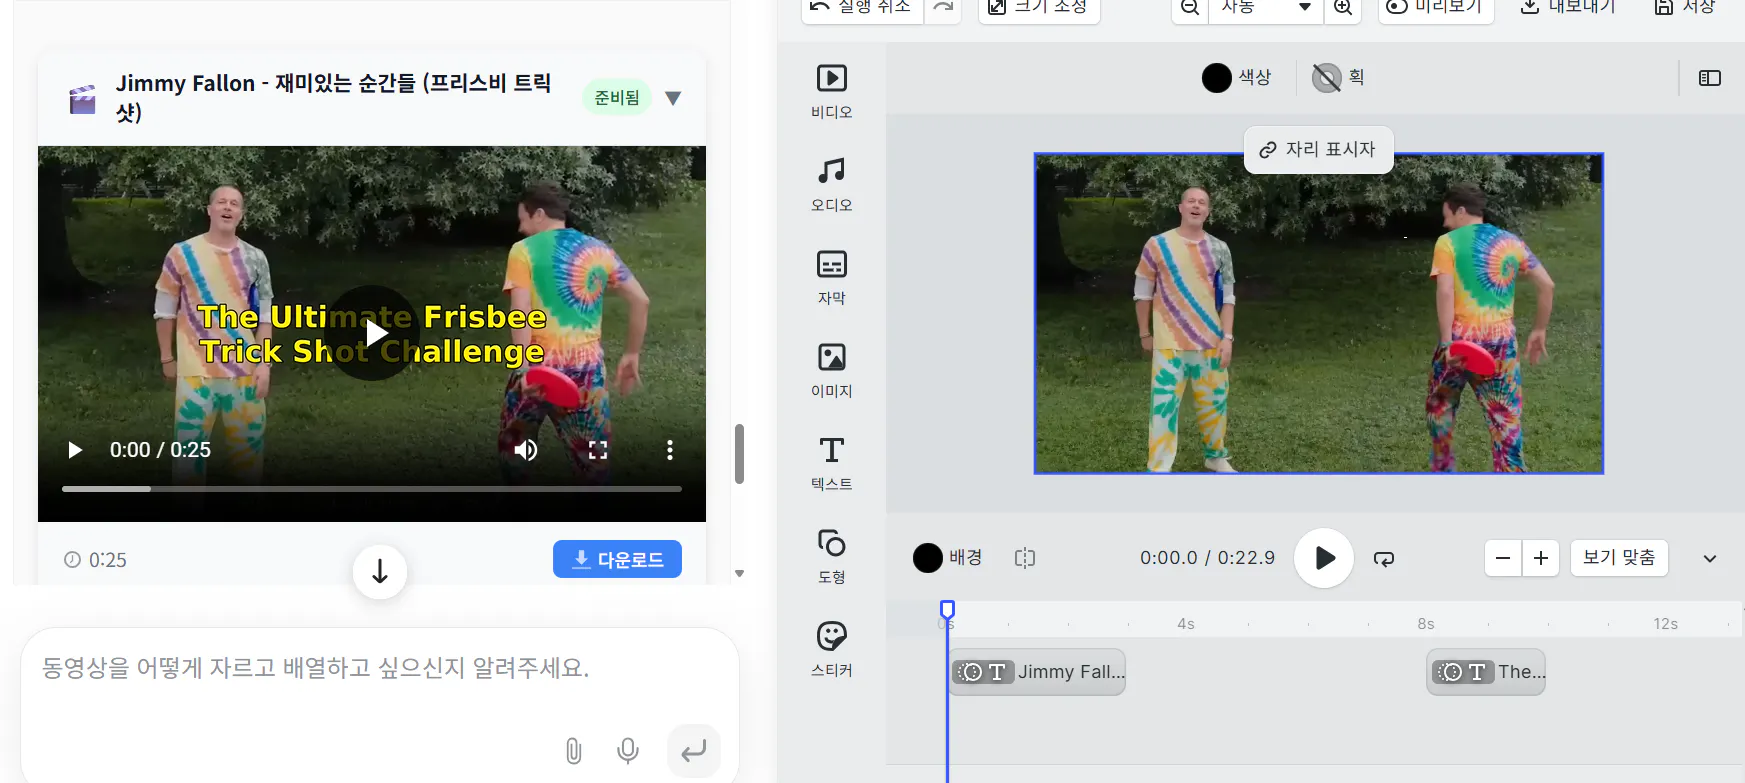Mute the chat video preview

point(526,450)
